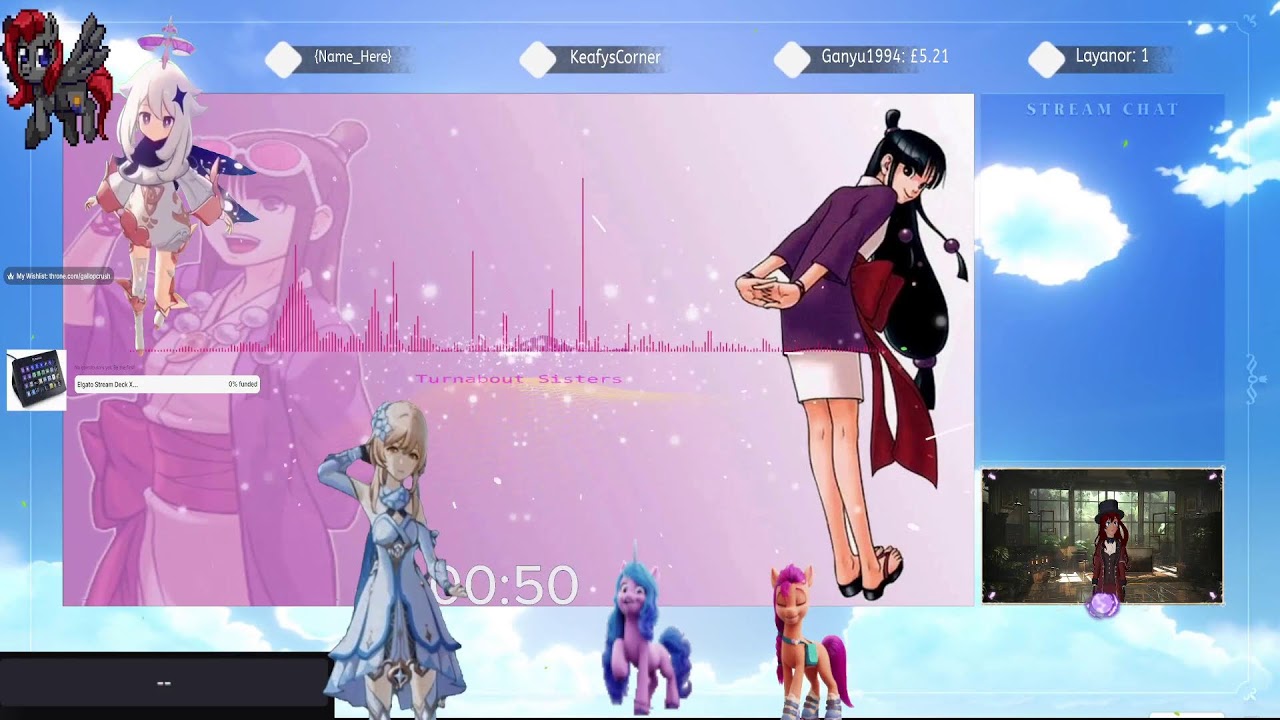Image resolution: width=1280 pixels, height=720 pixels.
Task: Click the diamond icon beside Ganyu1994
Action: click(x=792, y=59)
